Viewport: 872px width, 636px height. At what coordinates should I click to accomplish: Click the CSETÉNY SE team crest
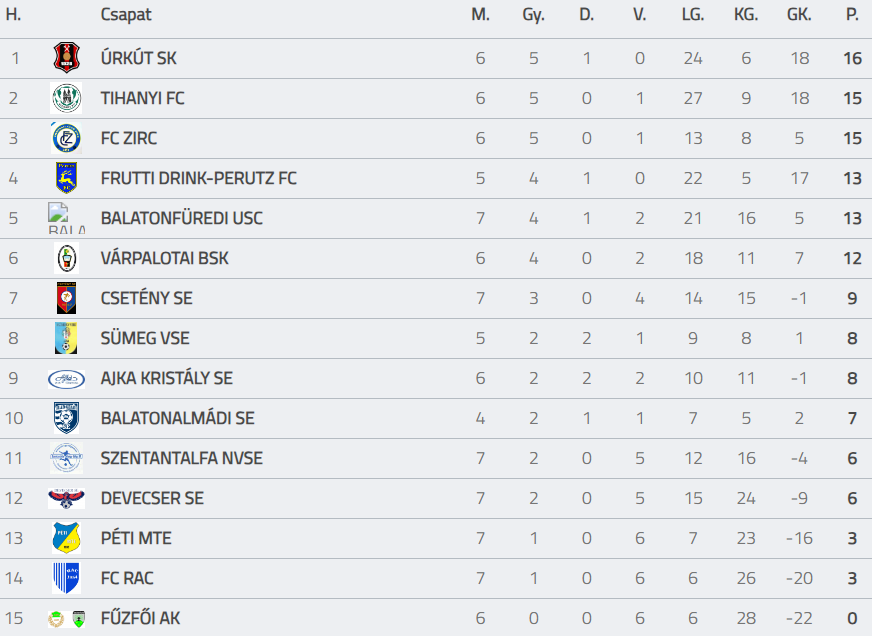66,298
